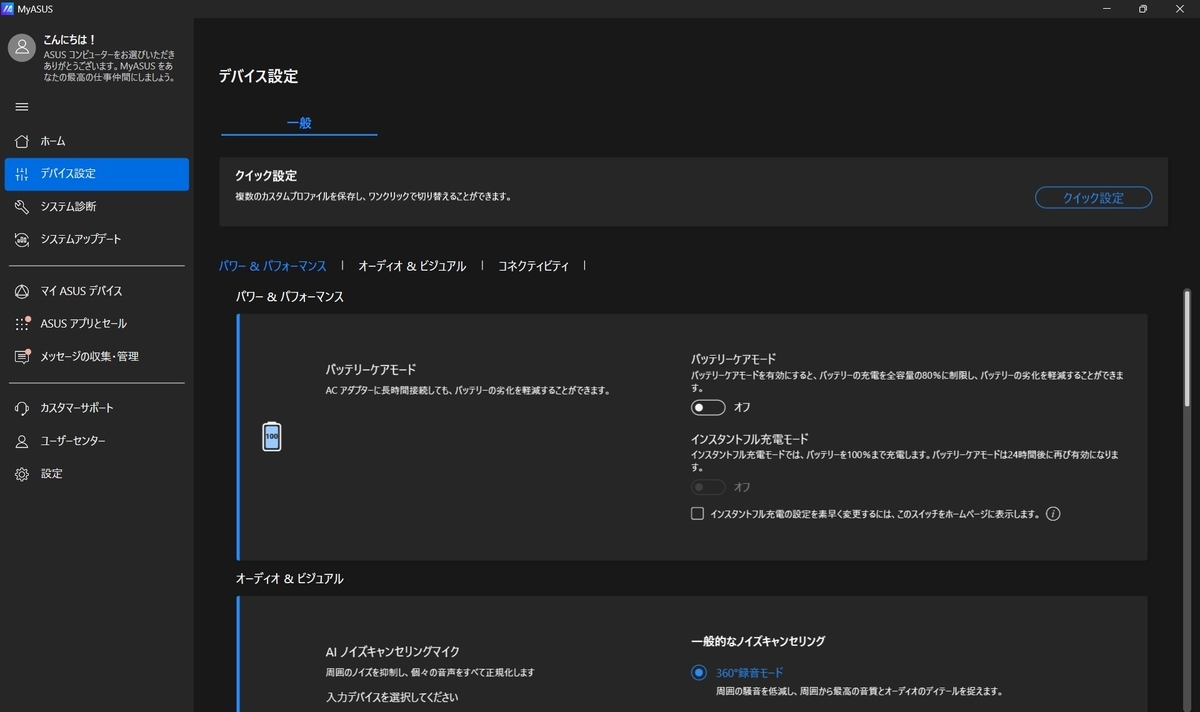Open ホーム in the sidebar

tap(97, 141)
